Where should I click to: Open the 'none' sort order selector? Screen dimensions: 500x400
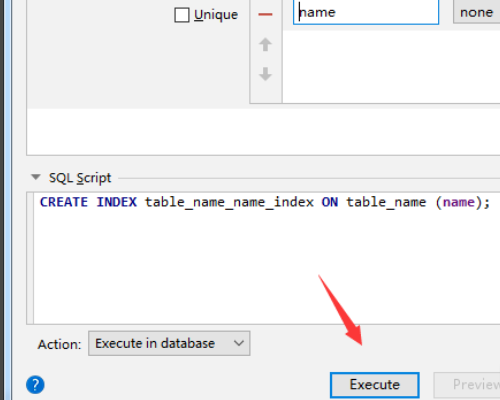[477, 12]
